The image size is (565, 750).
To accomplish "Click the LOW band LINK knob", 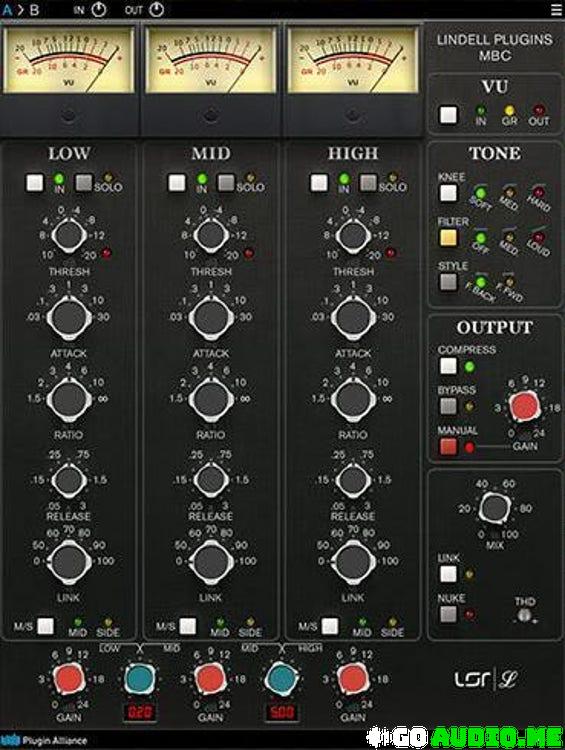I will (x=69, y=562).
